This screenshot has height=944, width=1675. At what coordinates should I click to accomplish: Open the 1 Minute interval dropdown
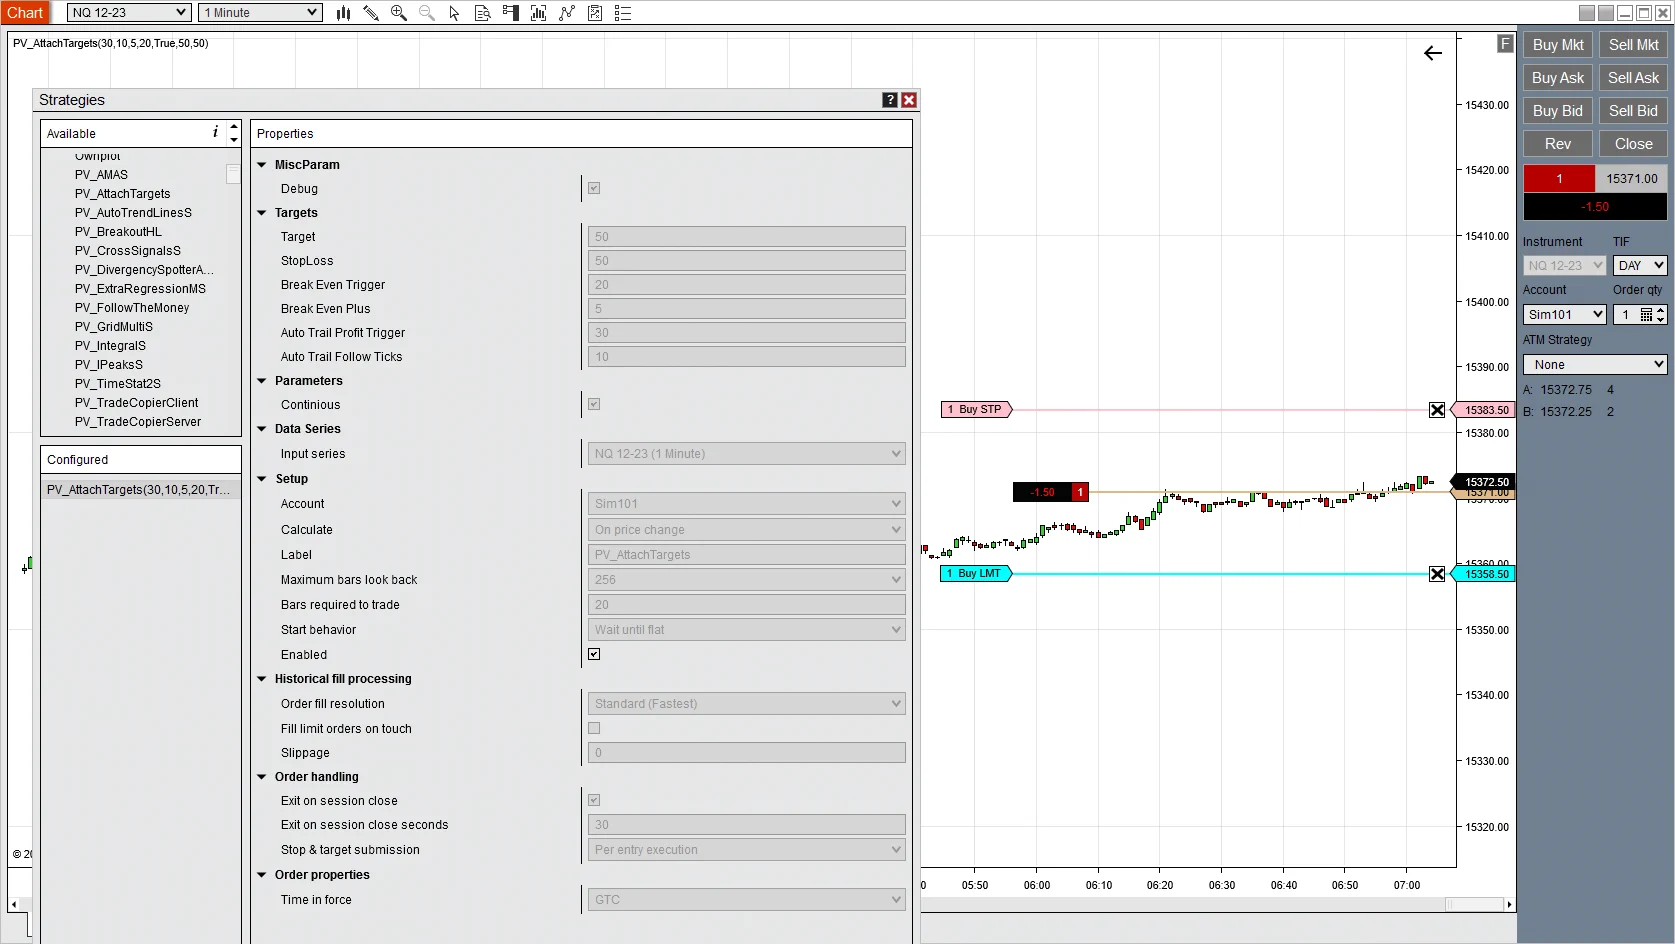pos(260,13)
